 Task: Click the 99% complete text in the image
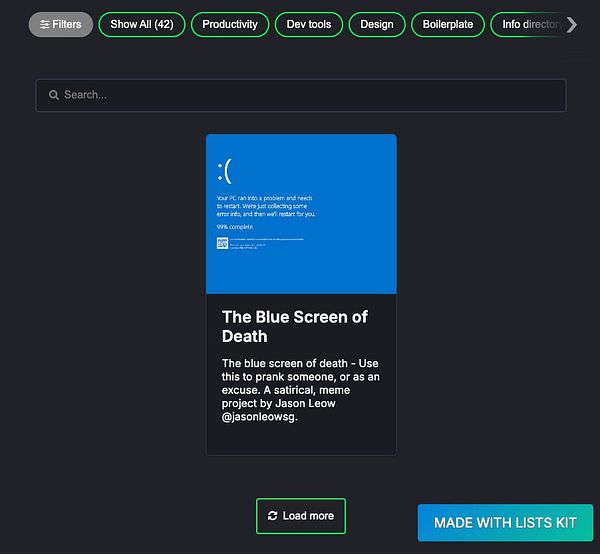coord(235,227)
